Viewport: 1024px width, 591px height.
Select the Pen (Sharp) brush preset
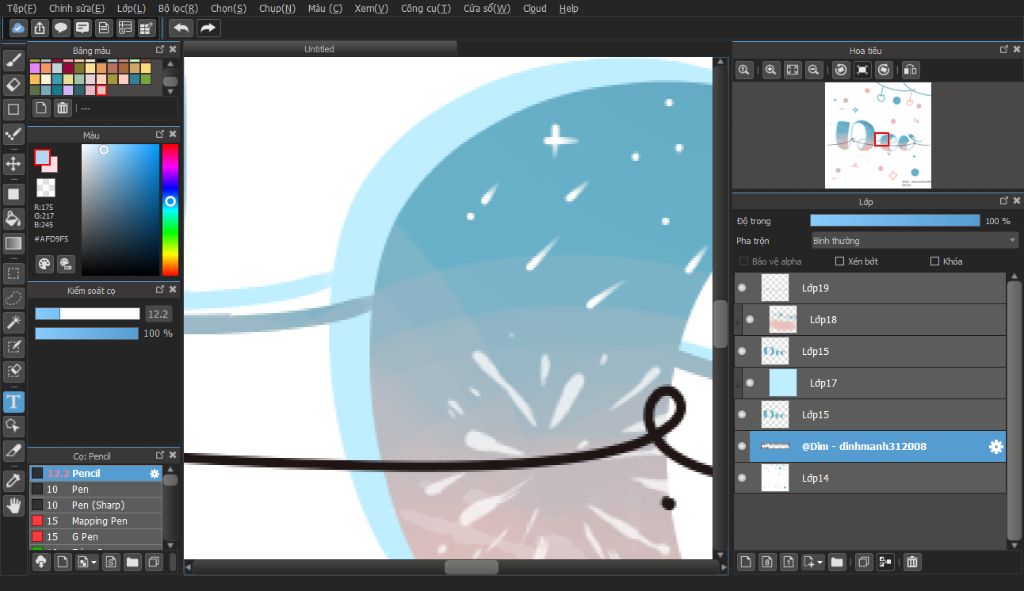pyautogui.click(x=96, y=505)
